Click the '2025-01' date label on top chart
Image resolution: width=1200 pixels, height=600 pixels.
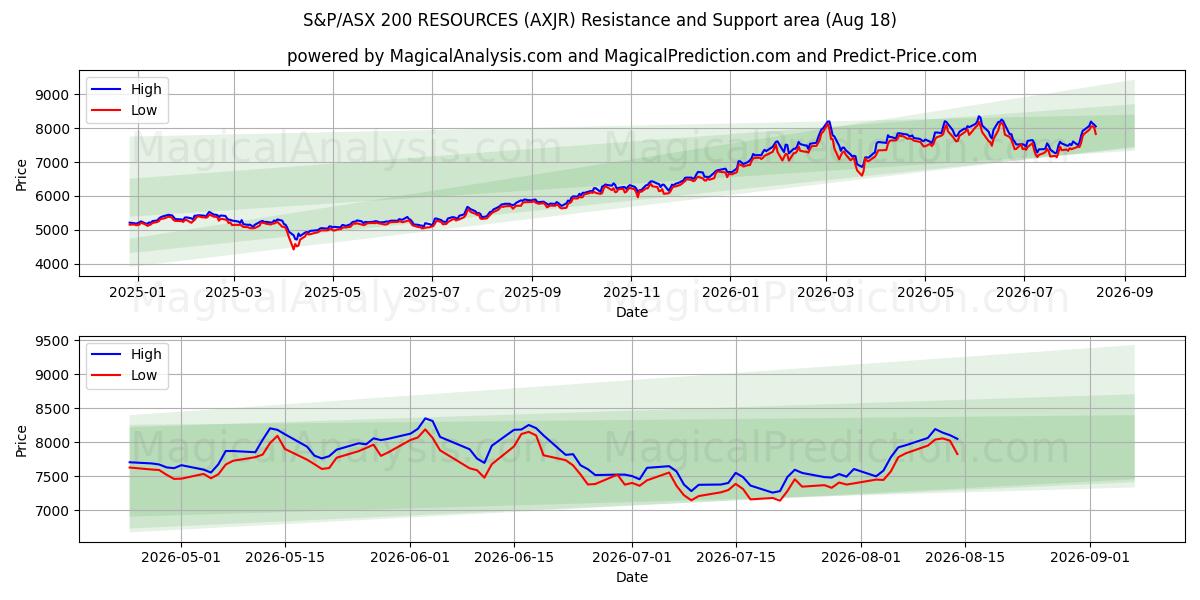[137, 292]
